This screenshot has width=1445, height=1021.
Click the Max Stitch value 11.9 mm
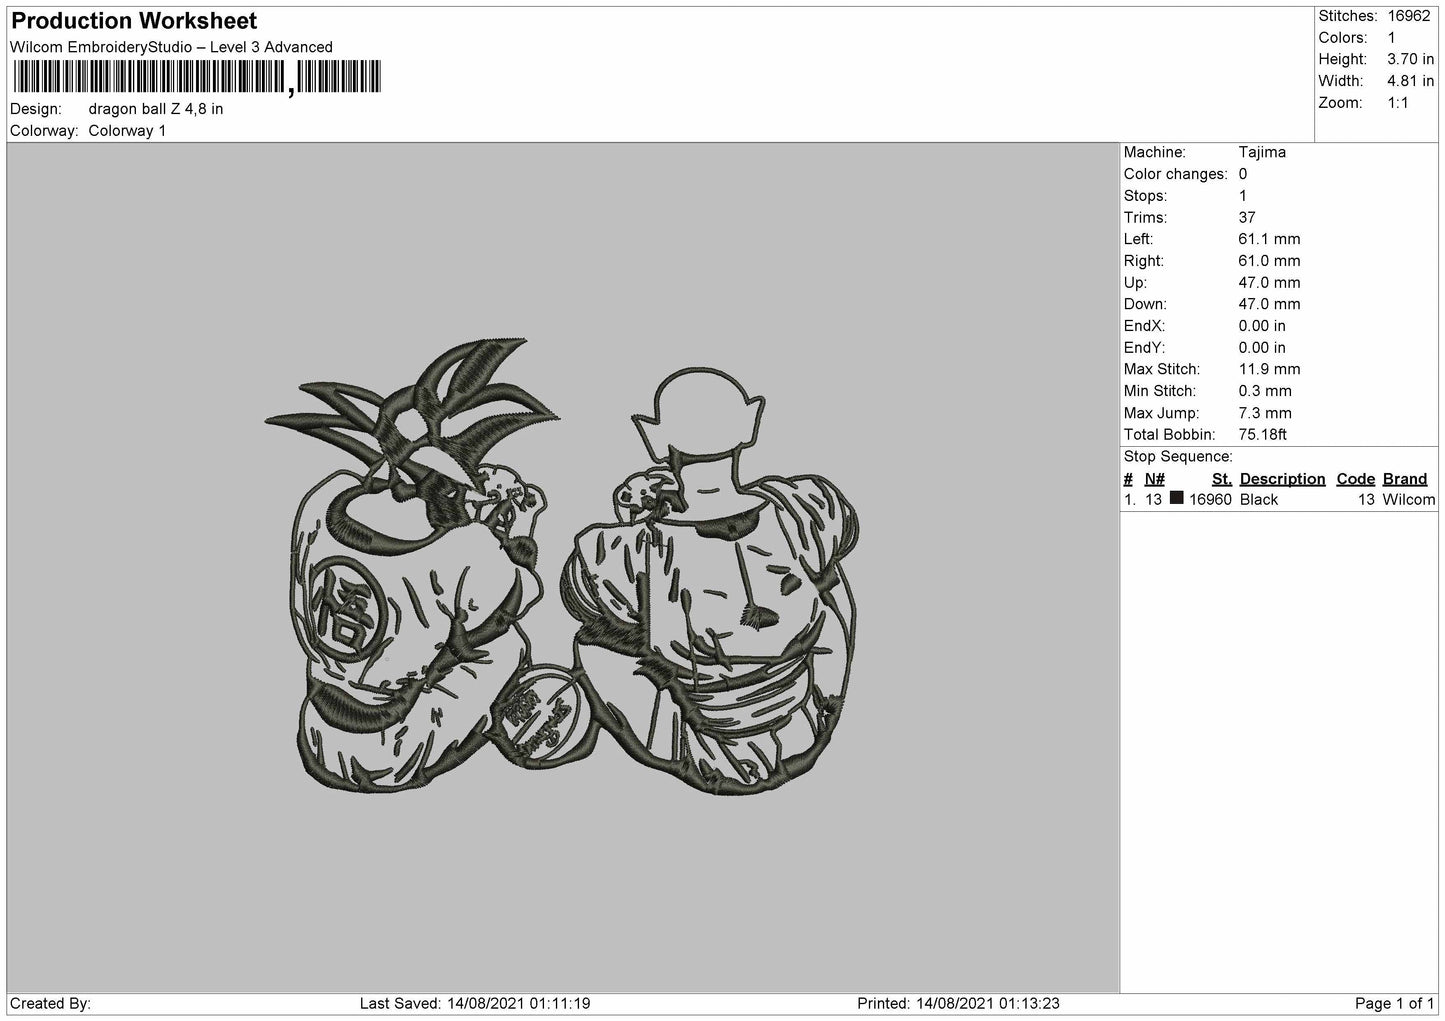pos(1269,369)
